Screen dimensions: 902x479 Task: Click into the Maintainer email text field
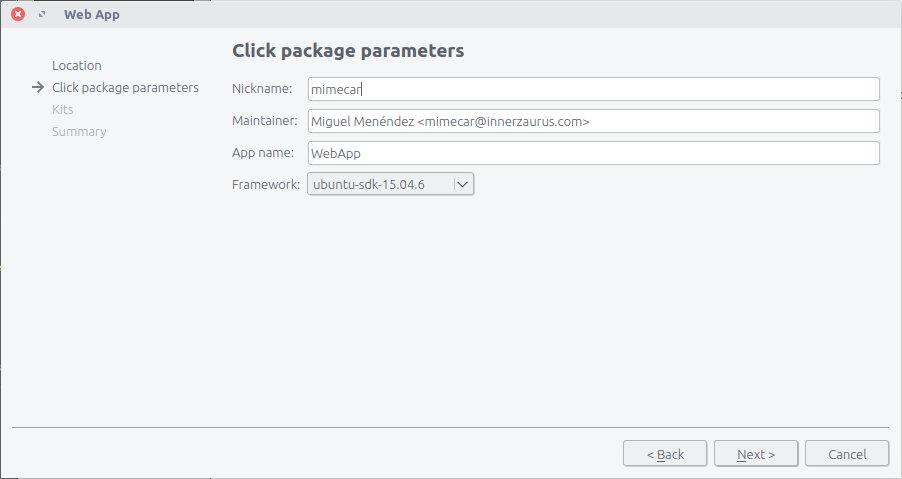(x=594, y=121)
